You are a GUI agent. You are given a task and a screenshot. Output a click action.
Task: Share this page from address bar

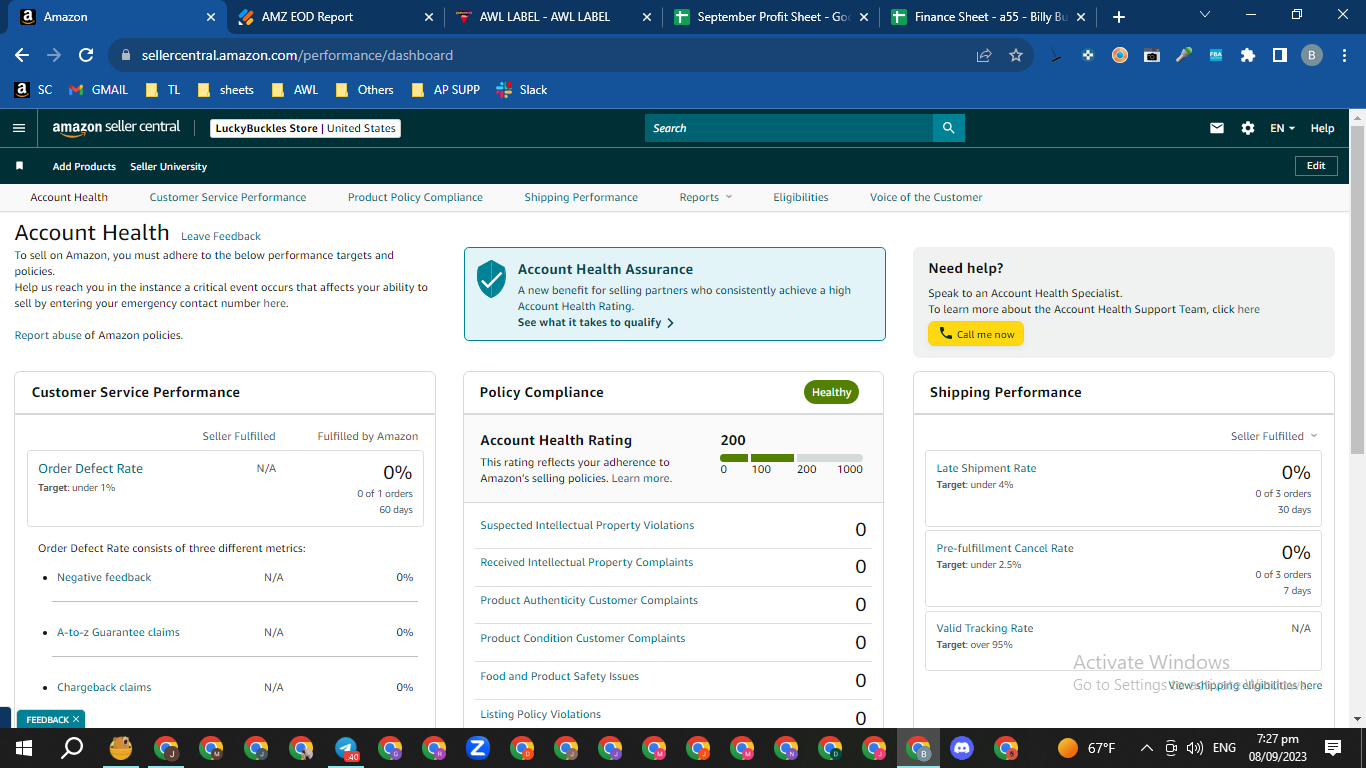(x=984, y=55)
